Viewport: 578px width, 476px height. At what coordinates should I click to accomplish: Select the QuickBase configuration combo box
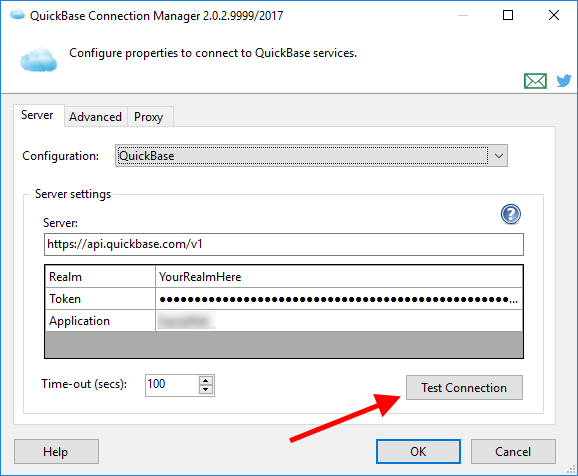coord(311,156)
